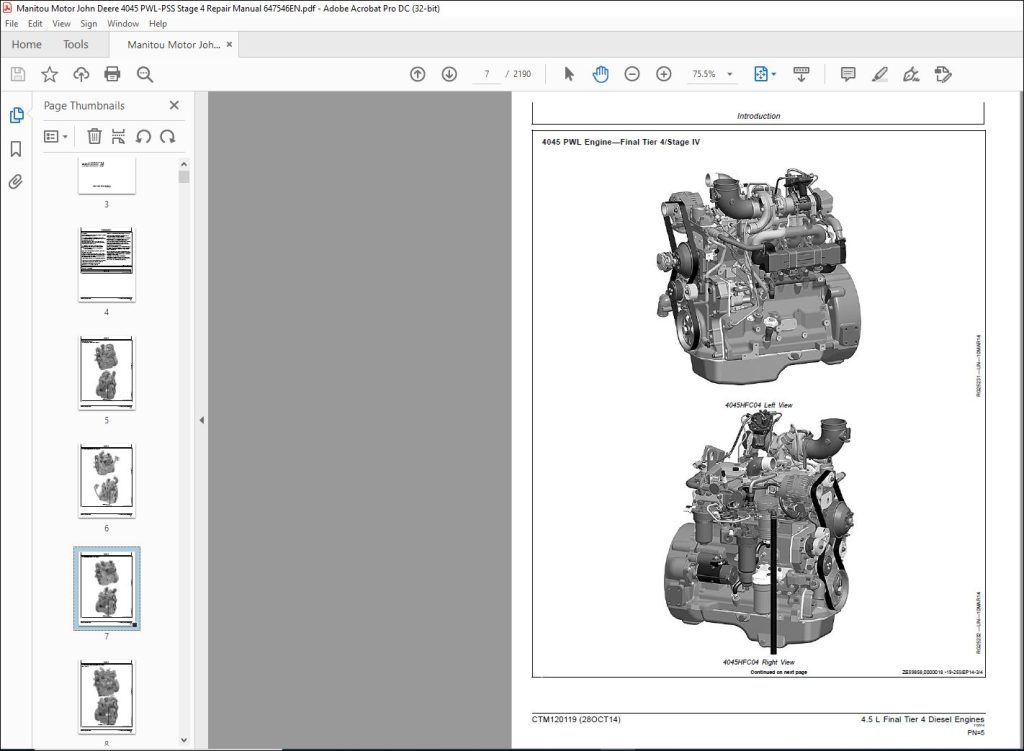Open Page Thumbnails panel icon in sidebar
This screenshot has width=1024, height=751.
click(16, 116)
